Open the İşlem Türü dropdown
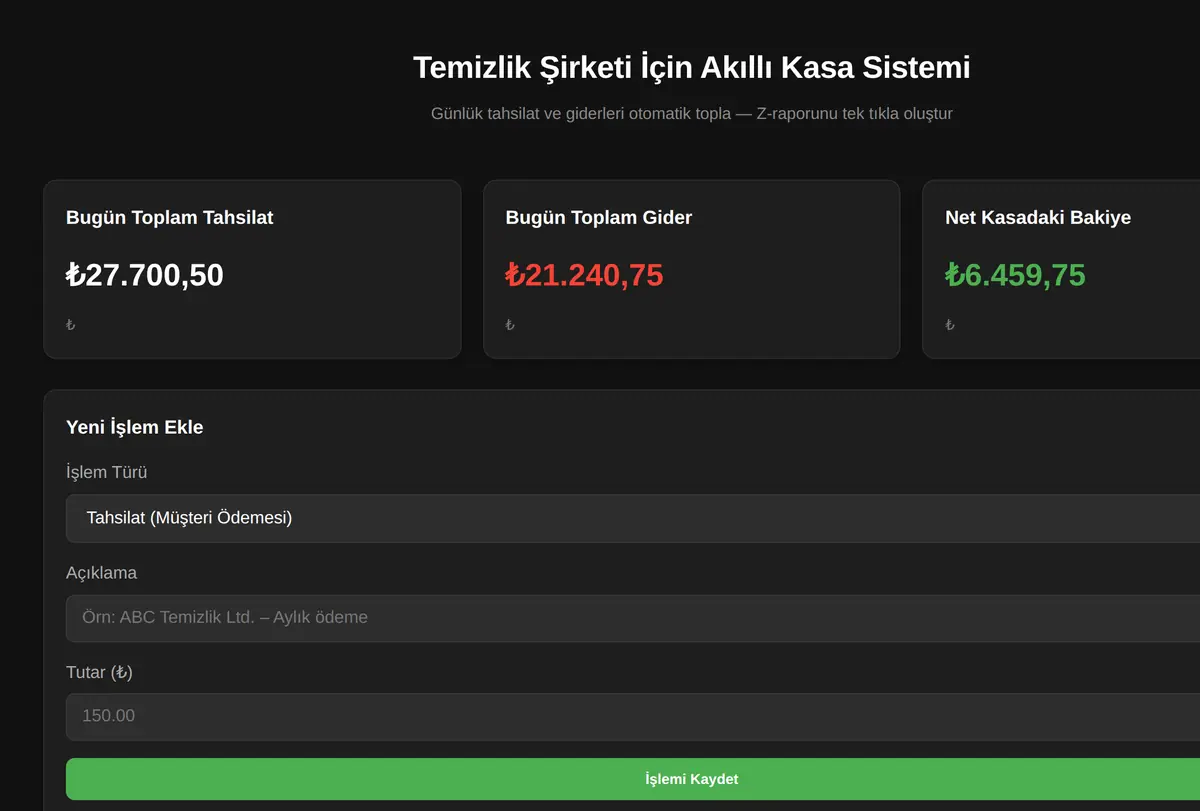The image size is (1200, 811). click(633, 518)
